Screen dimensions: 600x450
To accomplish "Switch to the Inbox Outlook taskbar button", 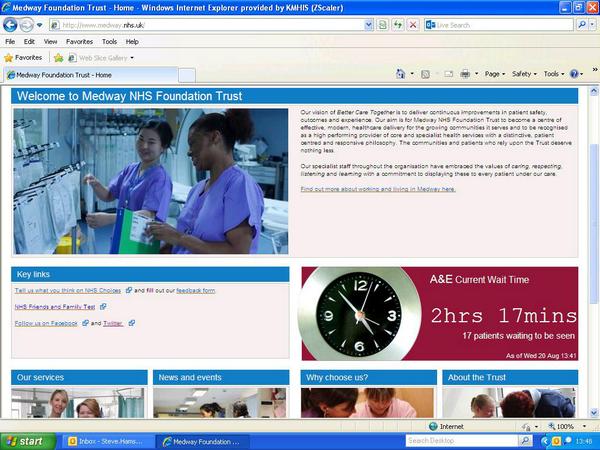I will tap(107, 442).
